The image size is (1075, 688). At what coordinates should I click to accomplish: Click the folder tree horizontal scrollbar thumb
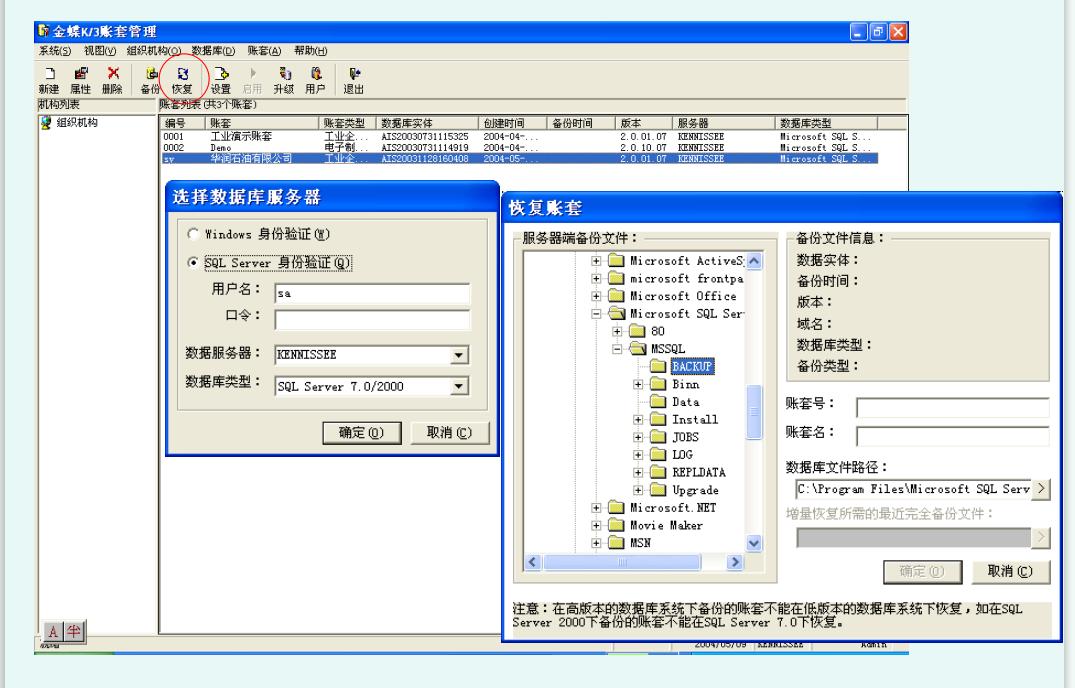point(622,562)
